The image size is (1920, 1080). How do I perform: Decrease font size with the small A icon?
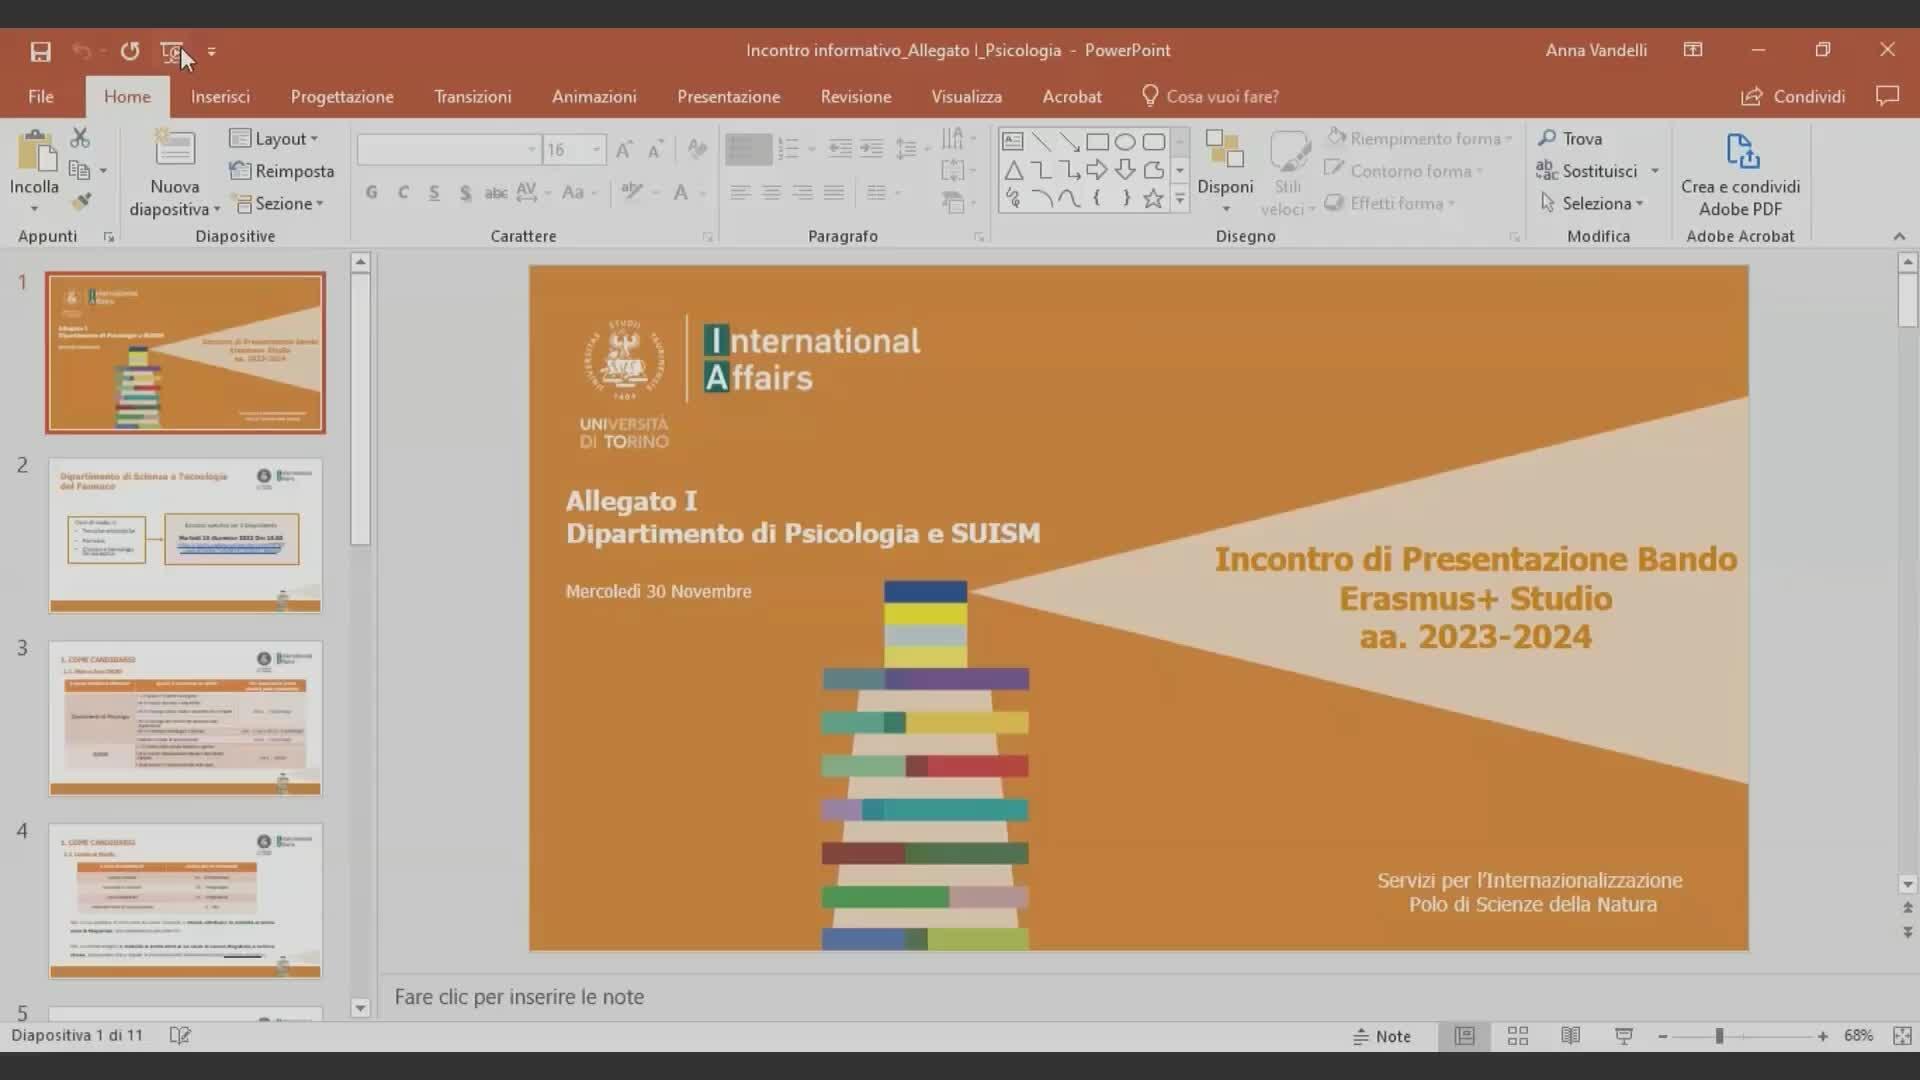[656, 149]
